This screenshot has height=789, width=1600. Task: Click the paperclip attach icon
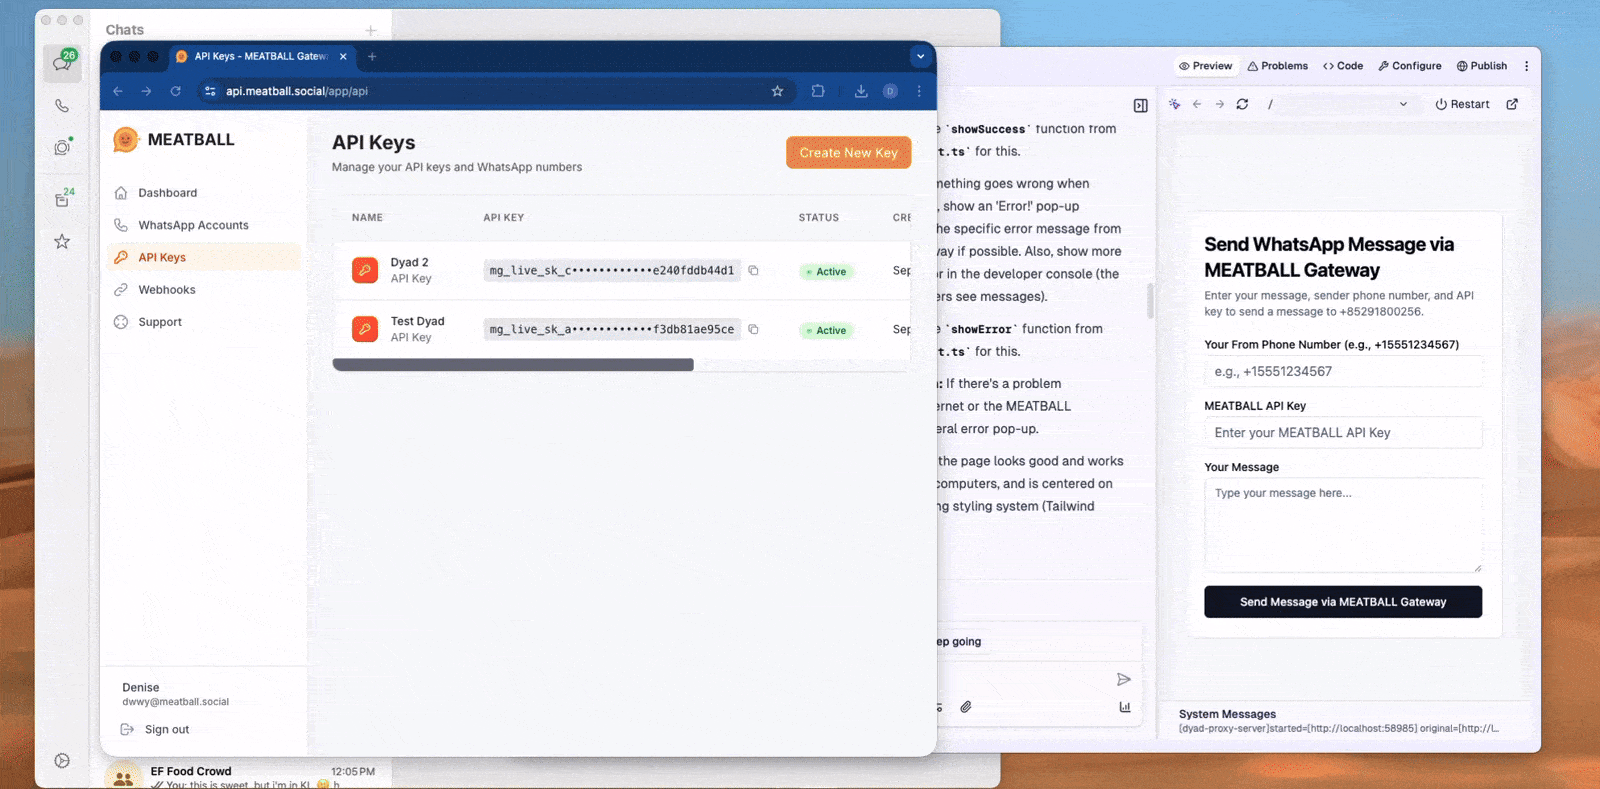click(966, 707)
